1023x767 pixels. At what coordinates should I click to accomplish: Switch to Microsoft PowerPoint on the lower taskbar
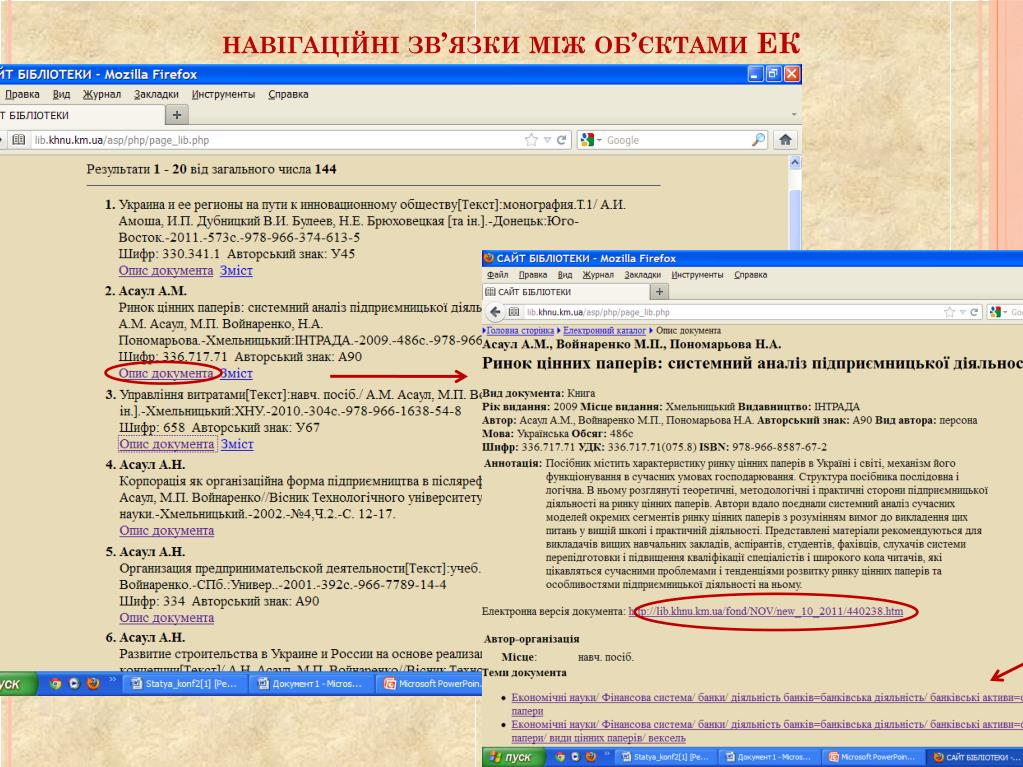(872, 757)
